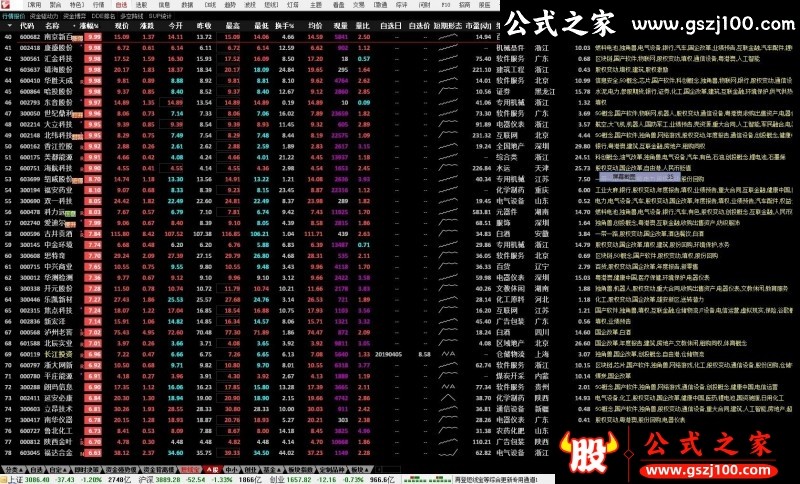The width and height of the screenshot is (800, 484).
Task: Select the 行情报价 sub-tab
Action: point(13,16)
